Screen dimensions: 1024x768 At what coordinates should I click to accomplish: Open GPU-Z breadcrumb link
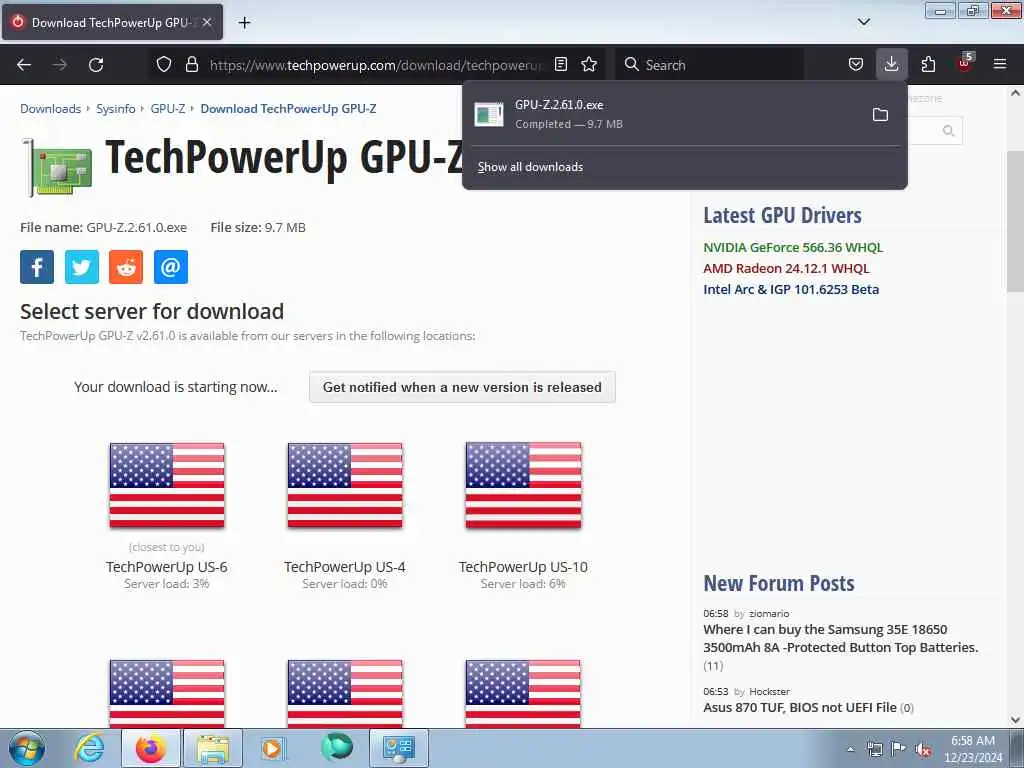[168, 109]
